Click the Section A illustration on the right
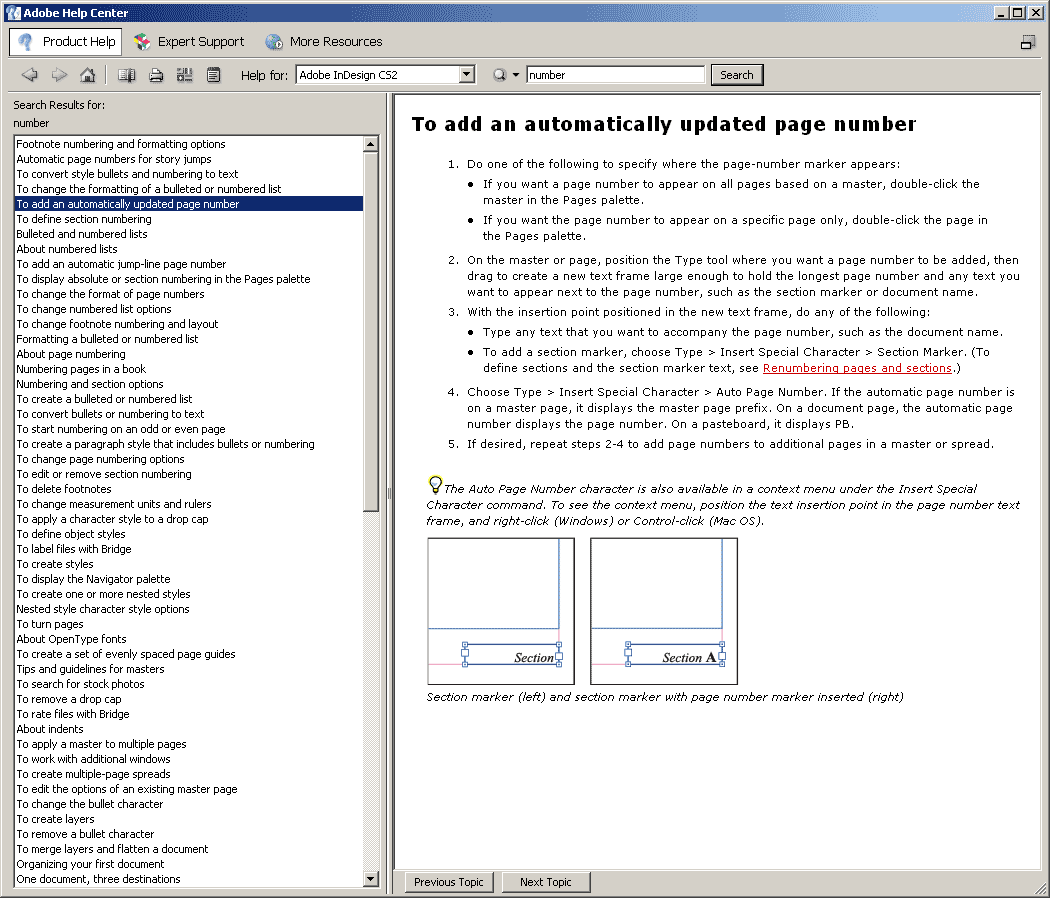 tap(664, 611)
